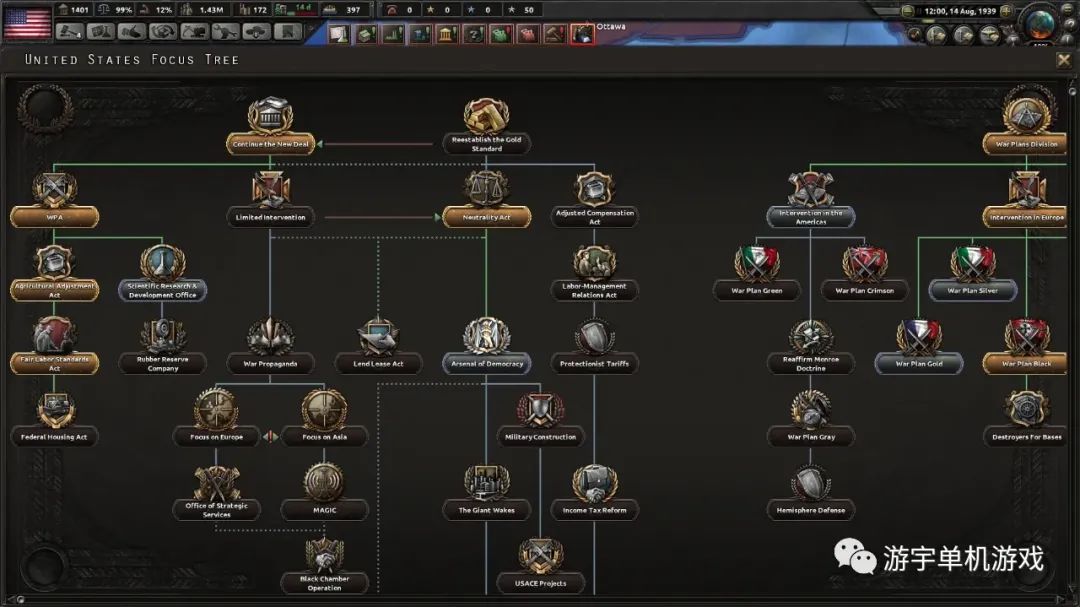Viewport: 1080px width, 607px height.
Task: Select Continue the New Deal focus
Action: click(270, 126)
